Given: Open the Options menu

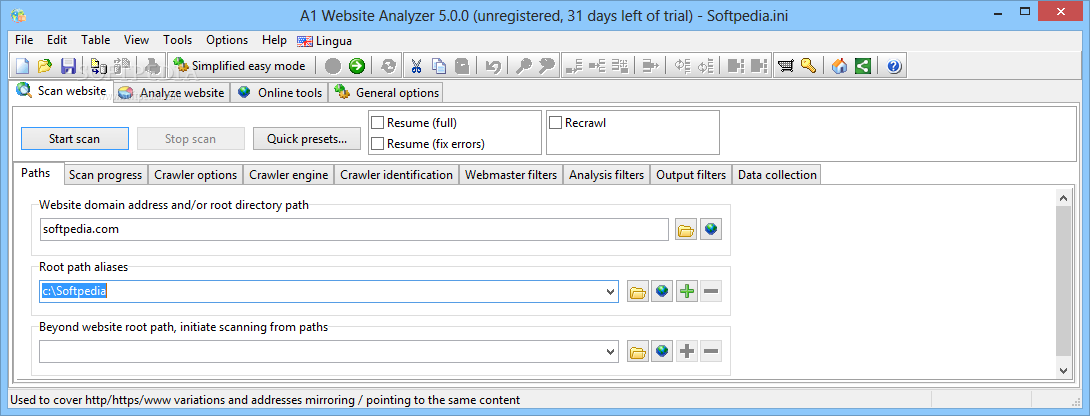Looking at the screenshot, I should (227, 40).
